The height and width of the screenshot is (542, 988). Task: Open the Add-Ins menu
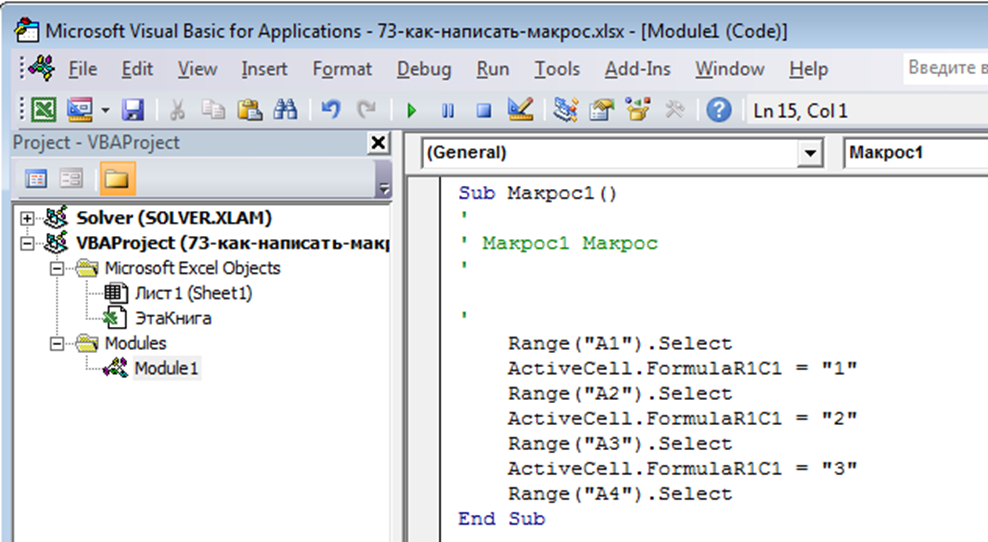coord(638,69)
